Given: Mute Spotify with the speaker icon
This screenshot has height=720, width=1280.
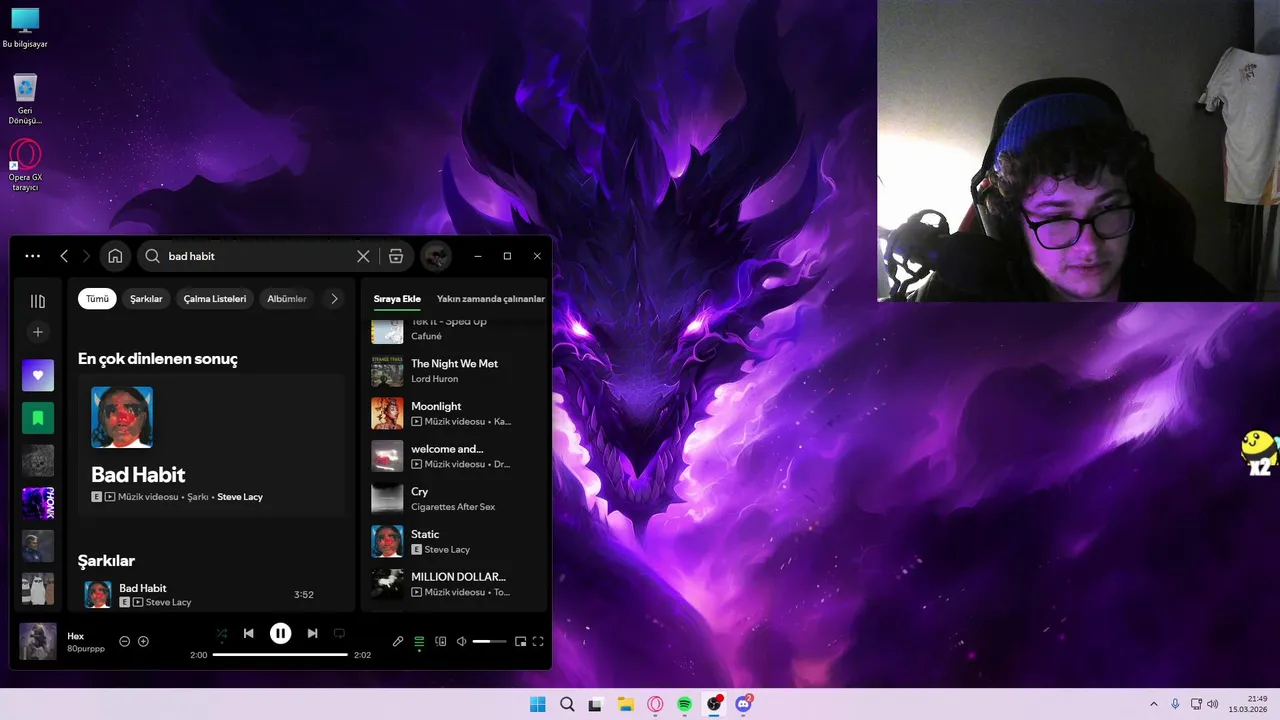Looking at the screenshot, I should pos(461,641).
